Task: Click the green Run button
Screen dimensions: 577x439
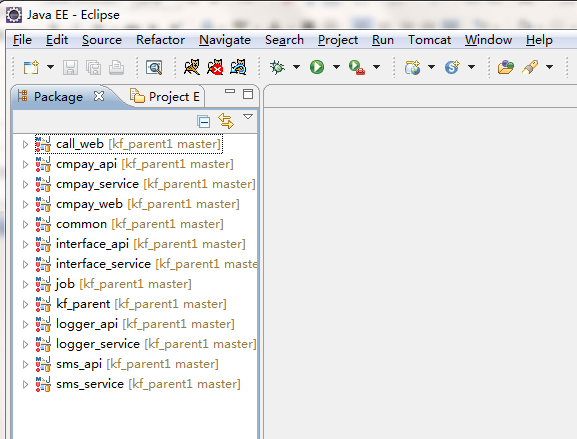Action: click(317, 67)
